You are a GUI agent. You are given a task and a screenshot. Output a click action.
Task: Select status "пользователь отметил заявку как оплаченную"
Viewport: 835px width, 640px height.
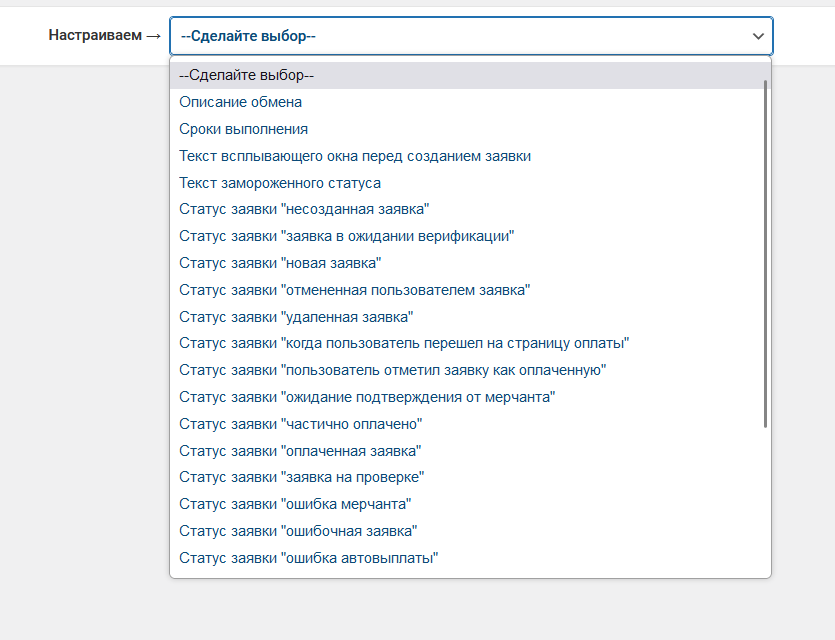393,370
